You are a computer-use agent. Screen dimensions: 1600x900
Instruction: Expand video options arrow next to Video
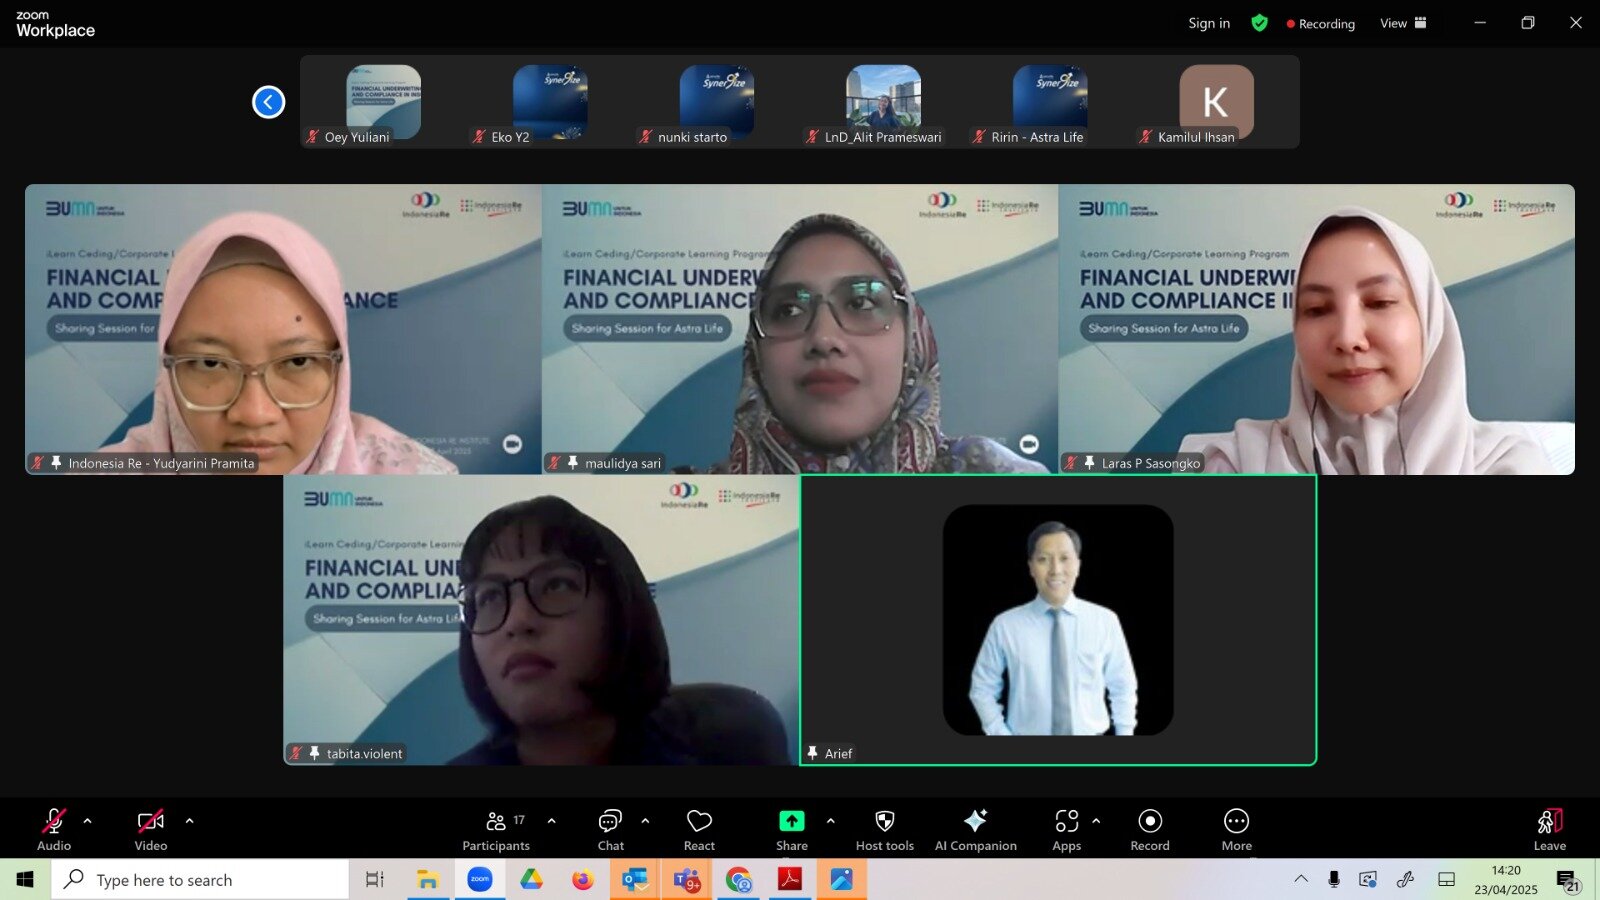pos(189,821)
